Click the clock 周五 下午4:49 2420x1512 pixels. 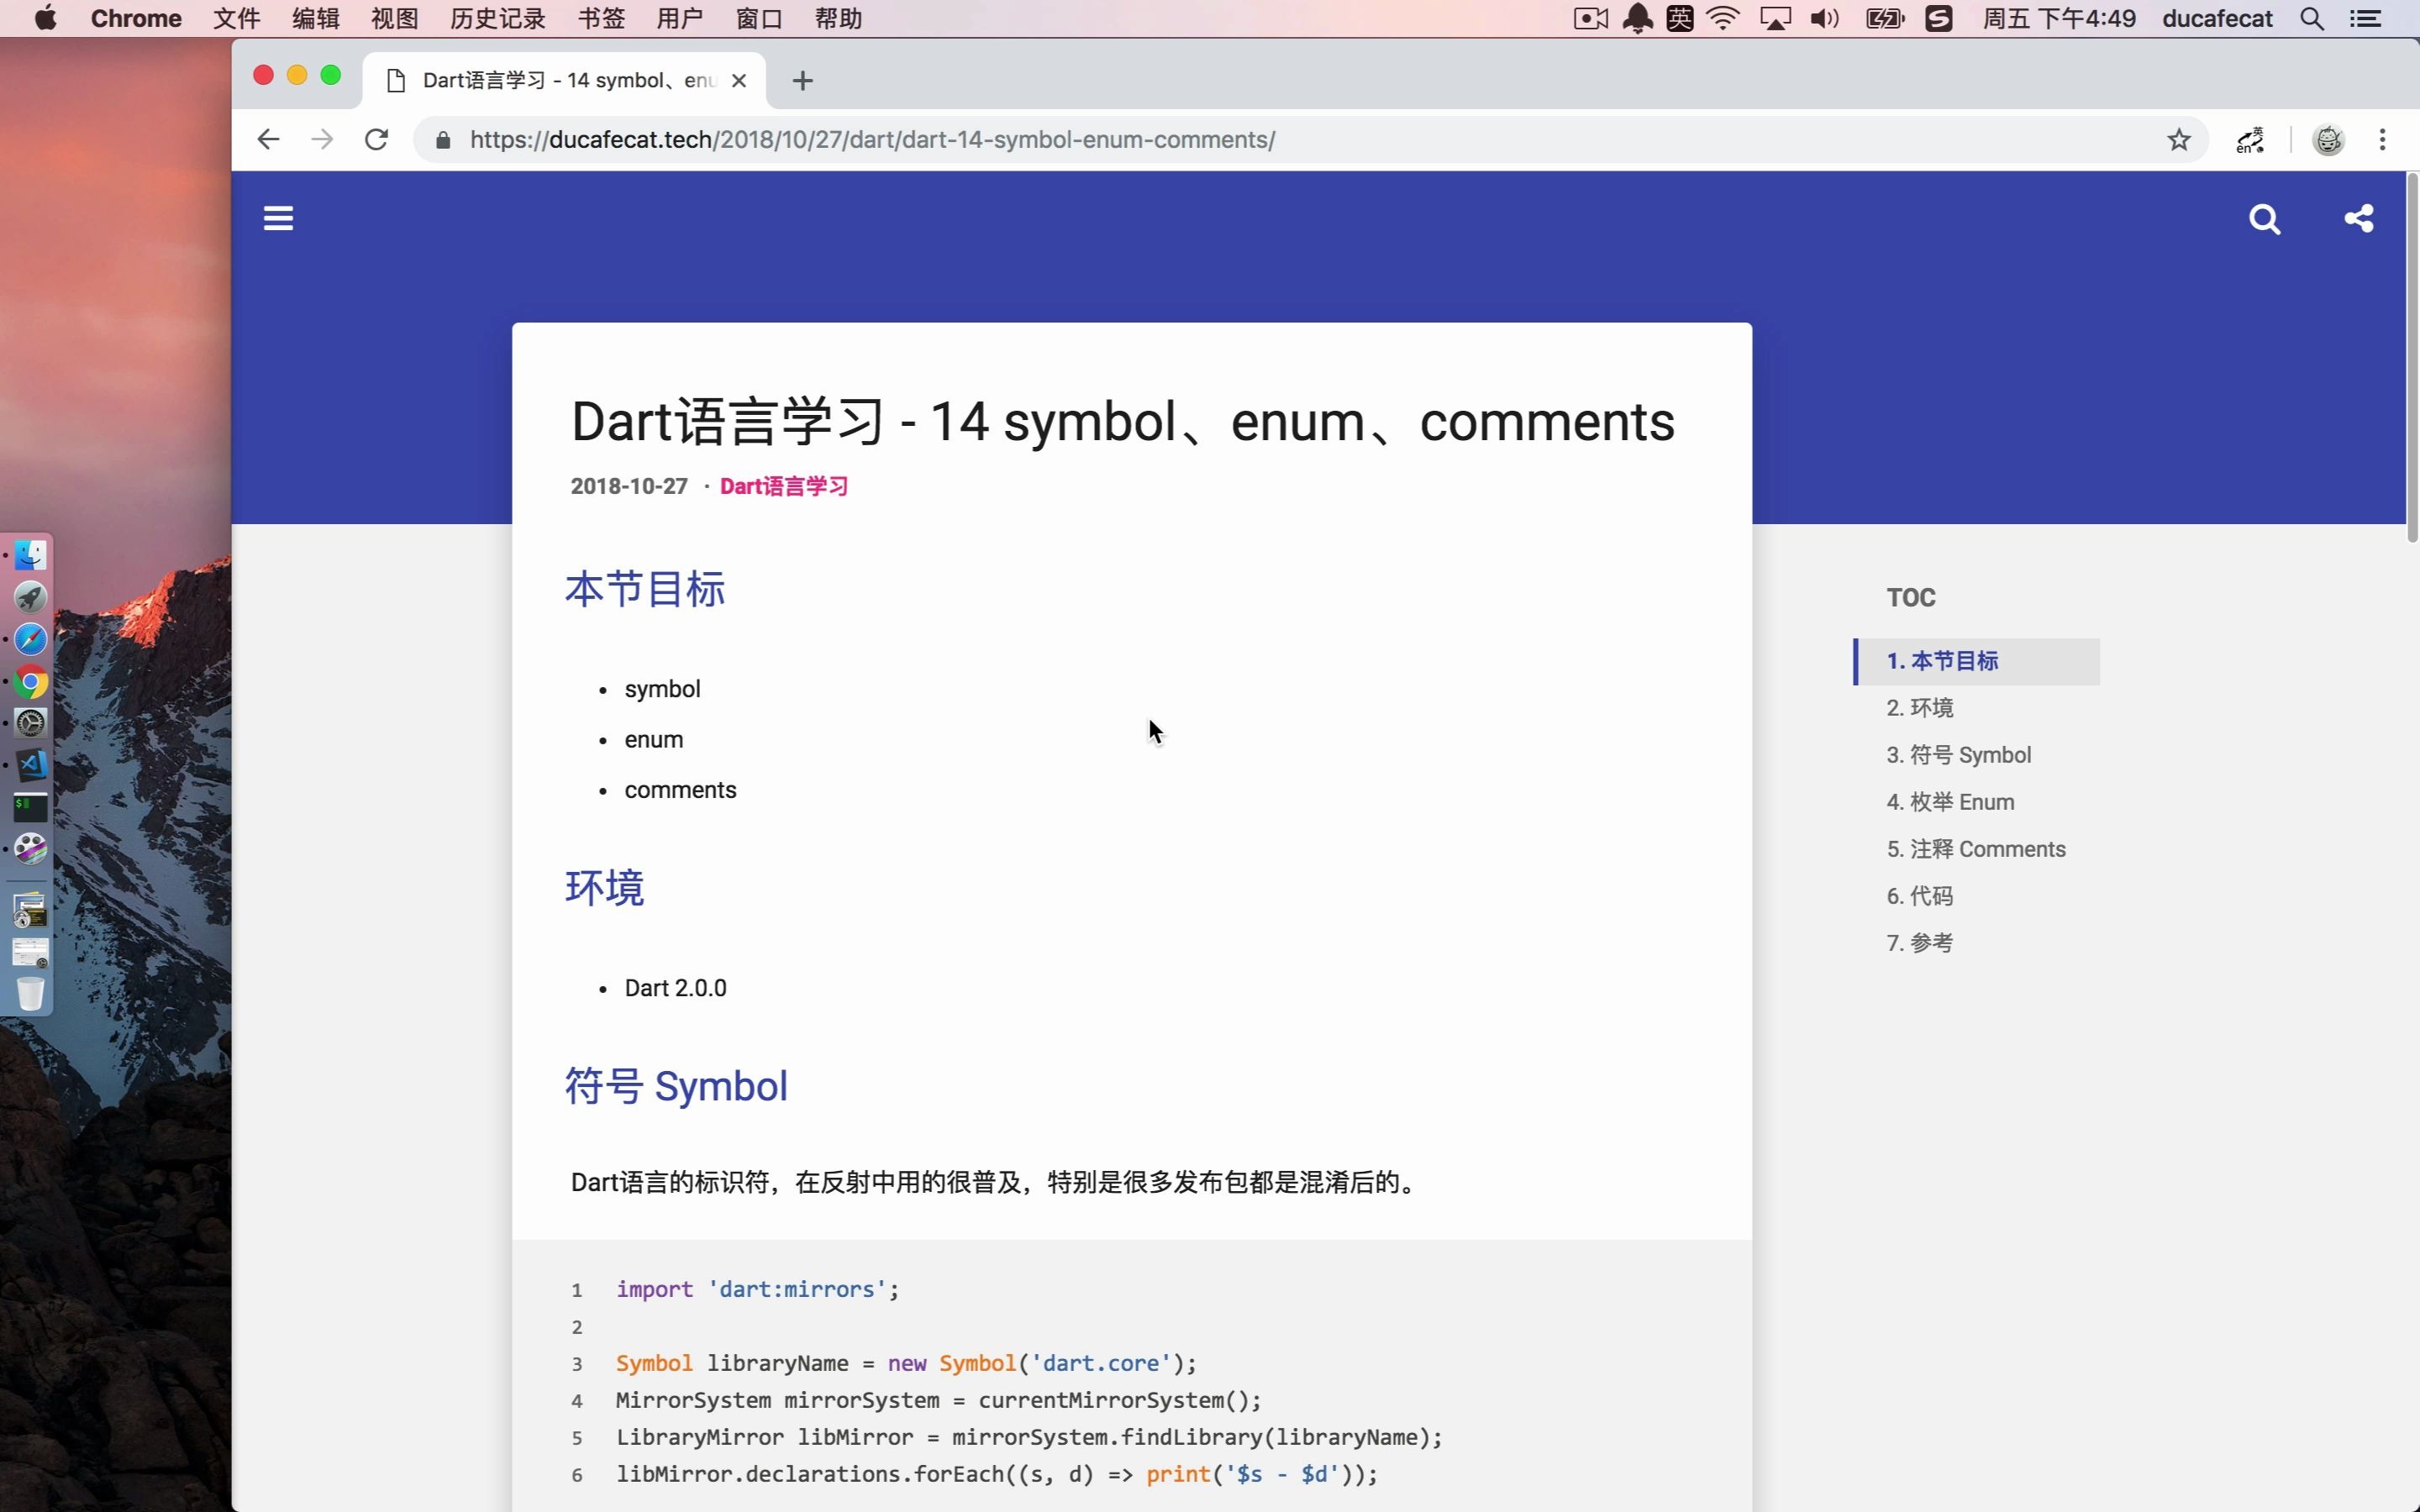pyautogui.click(x=2059, y=18)
